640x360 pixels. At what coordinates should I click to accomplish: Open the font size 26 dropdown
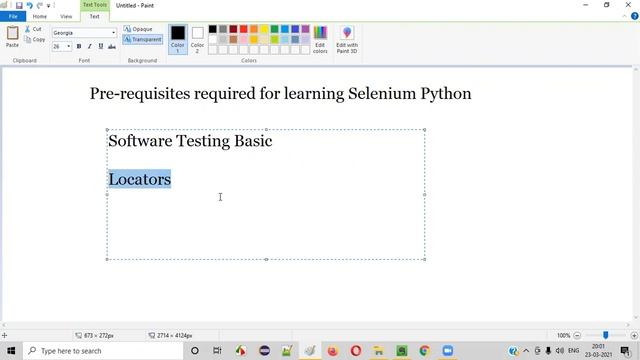(x=69, y=47)
